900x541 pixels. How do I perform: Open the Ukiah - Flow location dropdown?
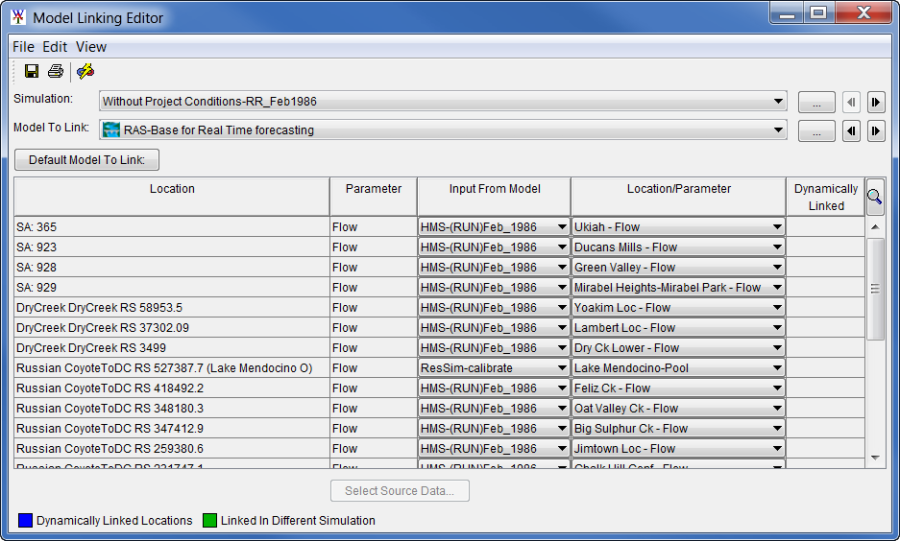pyautogui.click(x=678, y=227)
